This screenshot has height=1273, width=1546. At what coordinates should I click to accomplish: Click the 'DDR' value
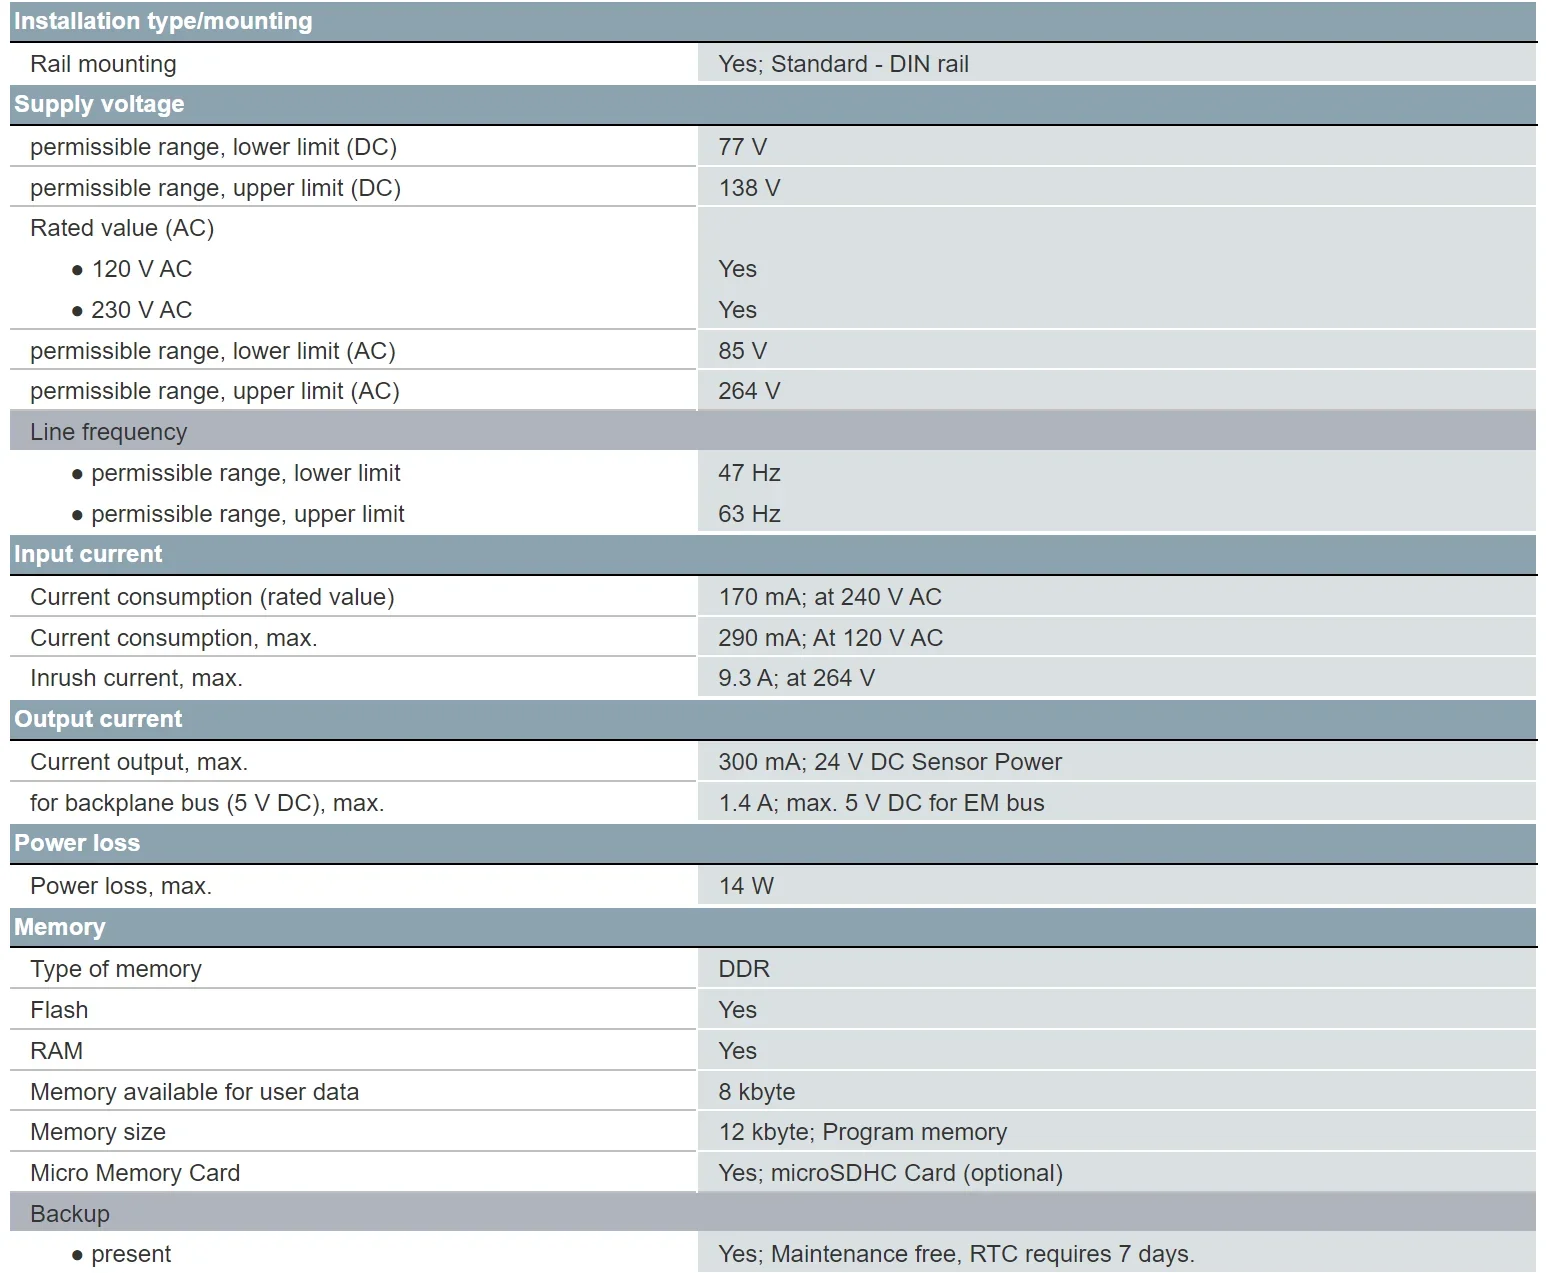[744, 969]
